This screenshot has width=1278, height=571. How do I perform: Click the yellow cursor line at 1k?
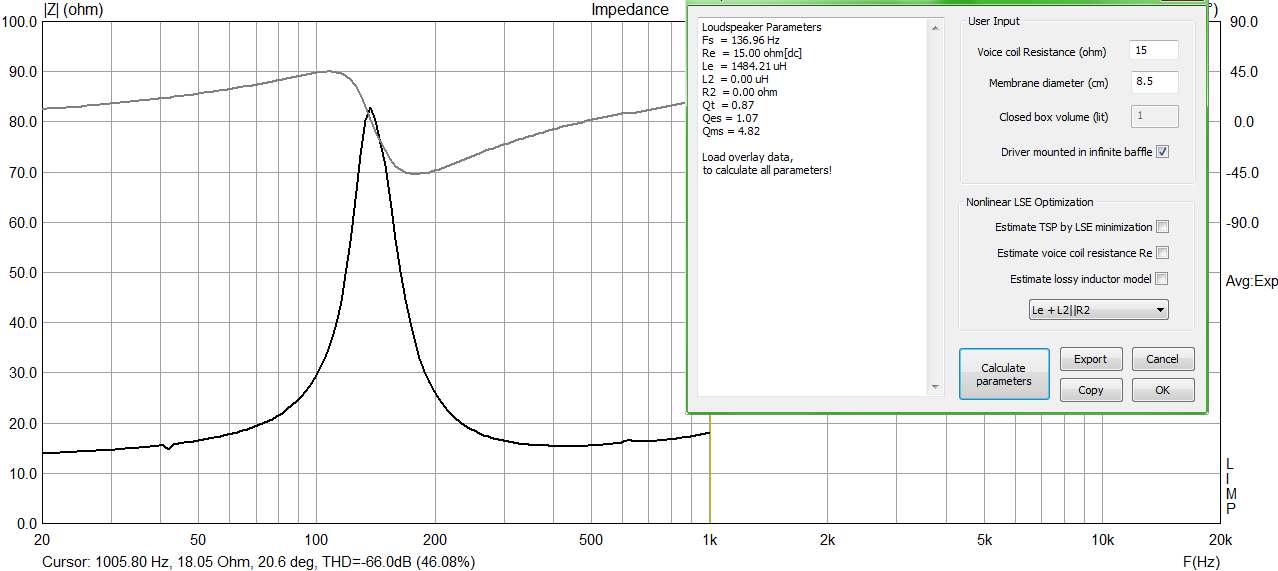tap(710, 470)
